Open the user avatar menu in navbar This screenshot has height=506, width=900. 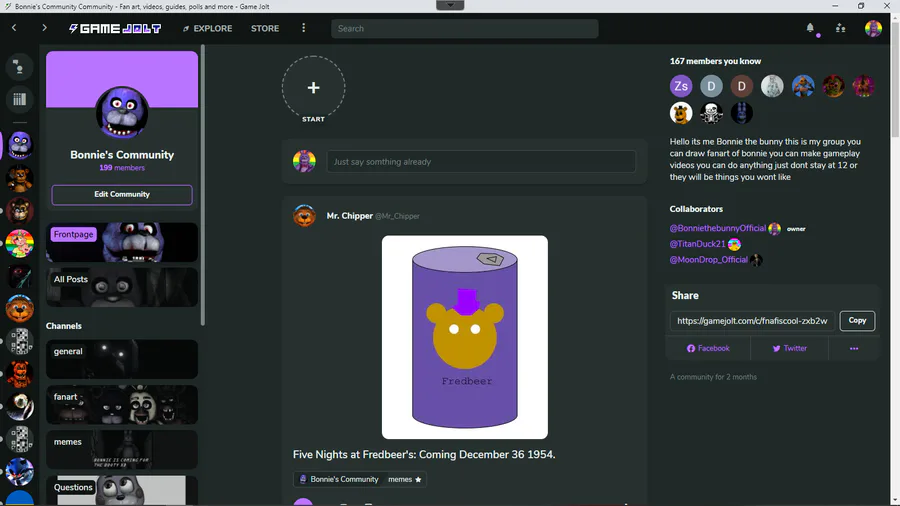coord(873,28)
